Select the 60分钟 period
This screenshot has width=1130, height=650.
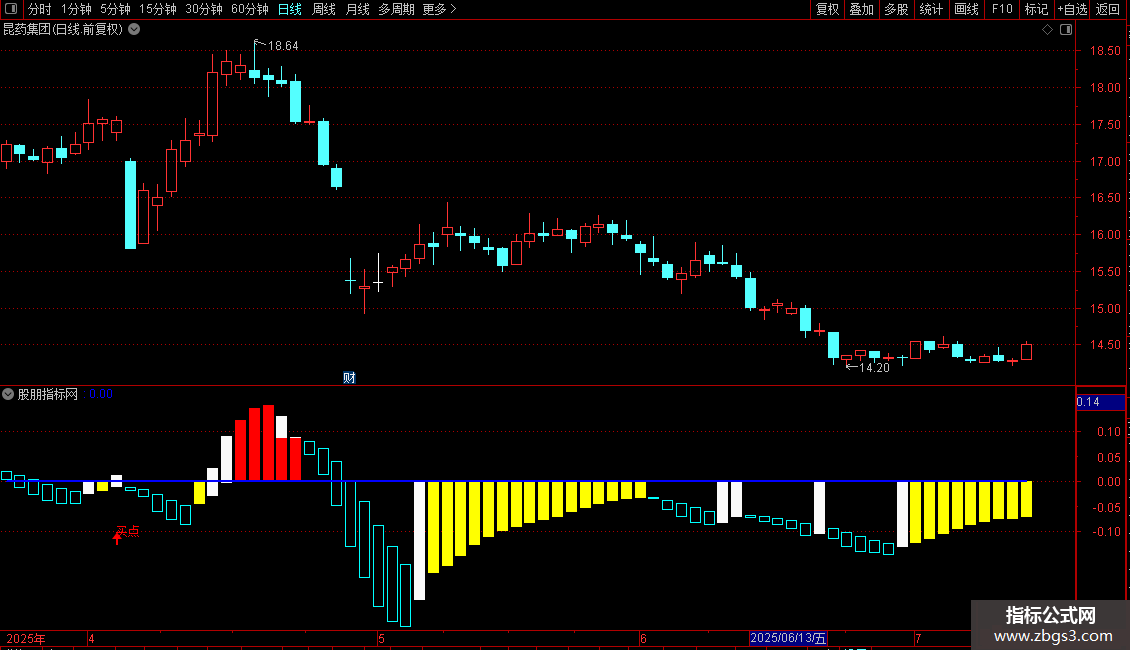[250, 9]
